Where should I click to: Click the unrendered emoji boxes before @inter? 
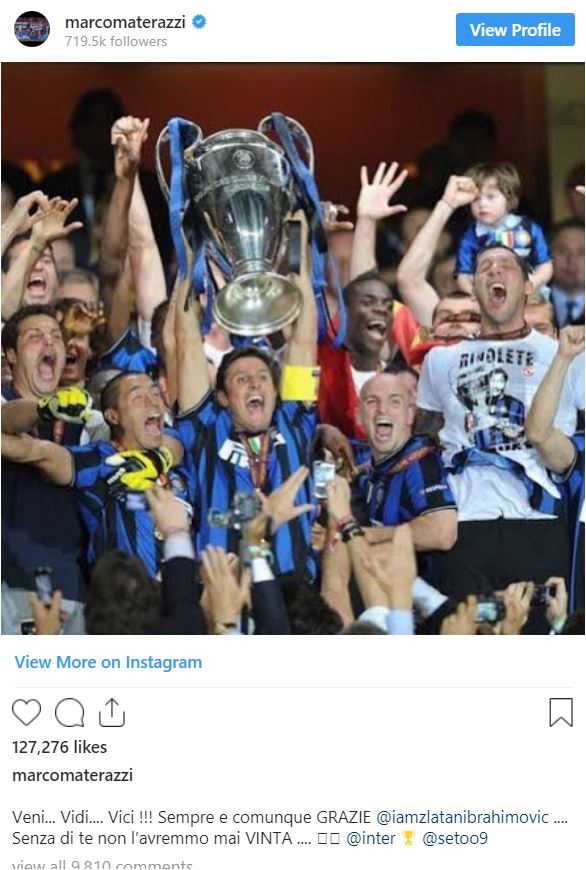click(328, 838)
